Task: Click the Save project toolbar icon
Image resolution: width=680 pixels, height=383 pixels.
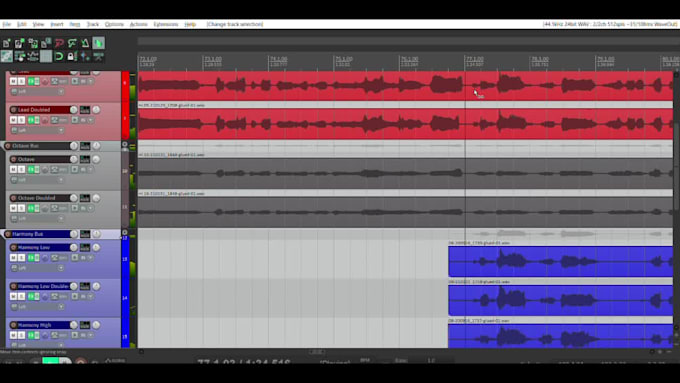Action: 33,43
